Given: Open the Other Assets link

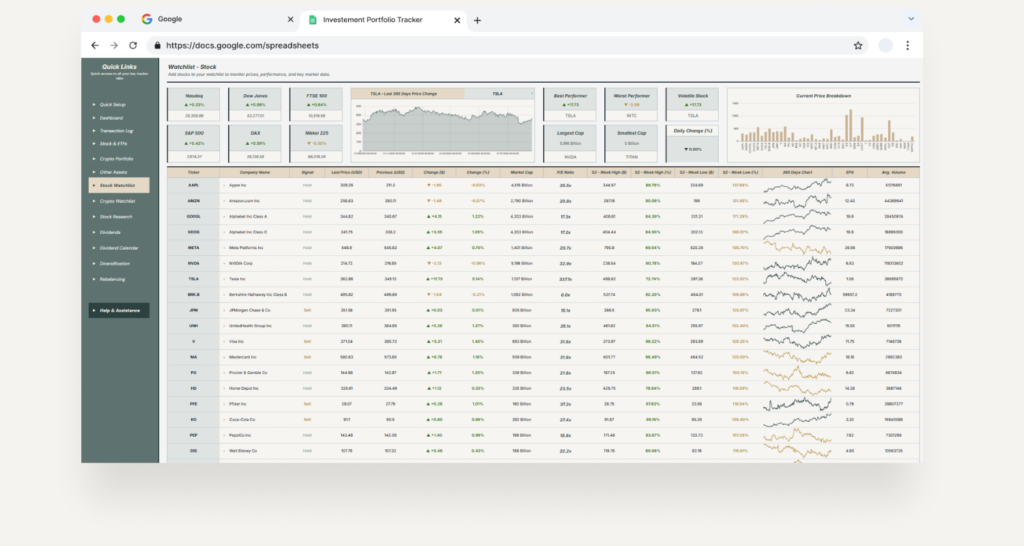Looking at the screenshot, I should (113, 172).
